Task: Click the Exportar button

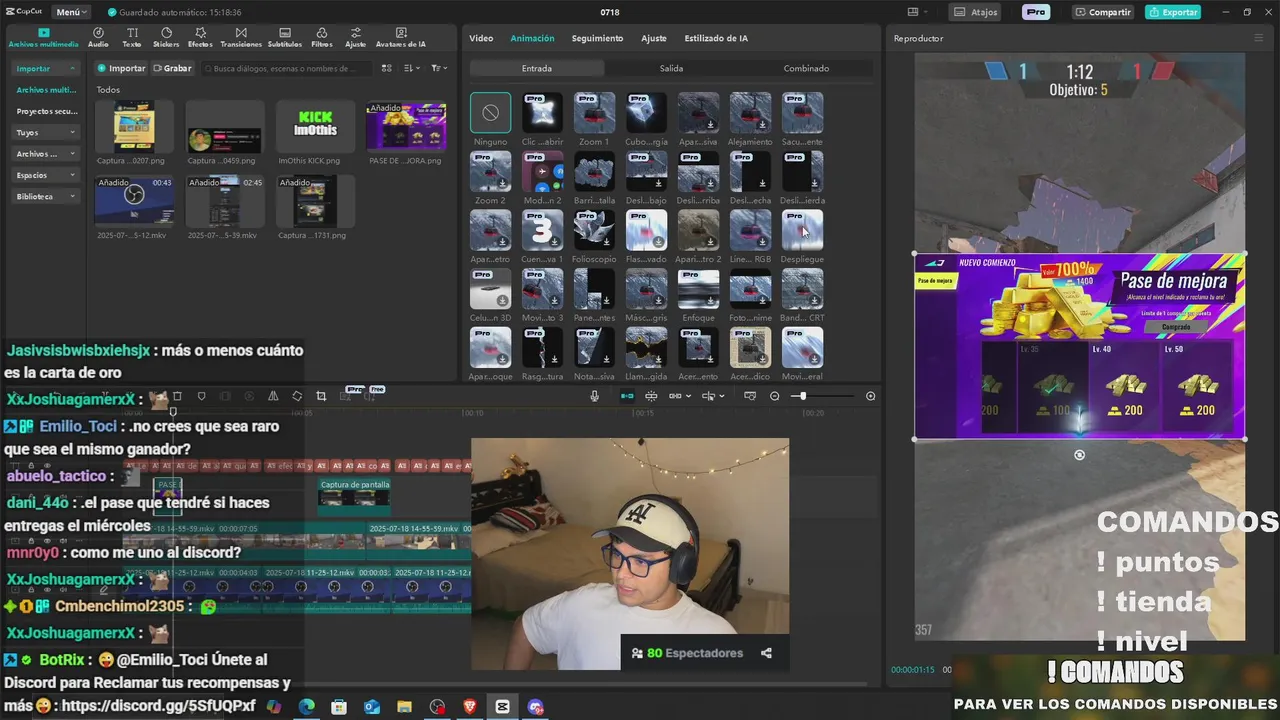Action: tap(1173, 12)
